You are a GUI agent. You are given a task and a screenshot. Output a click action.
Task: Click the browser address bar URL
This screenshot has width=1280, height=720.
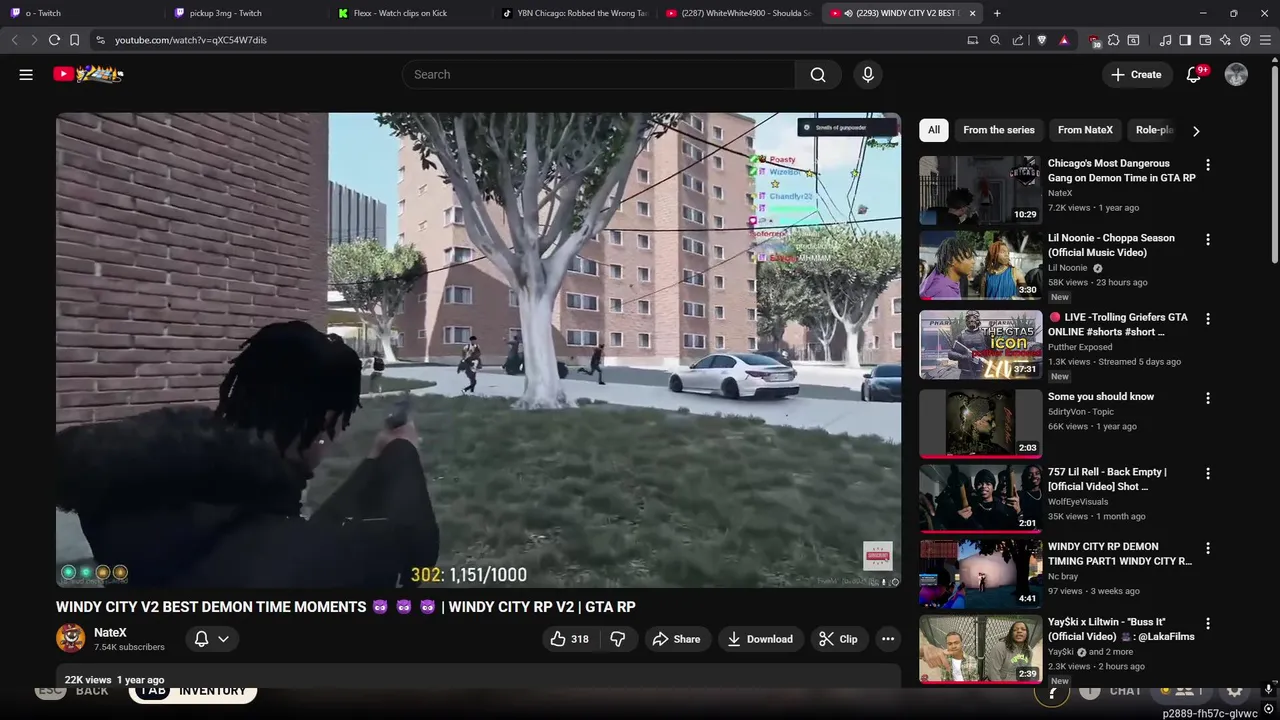point(191,40)
